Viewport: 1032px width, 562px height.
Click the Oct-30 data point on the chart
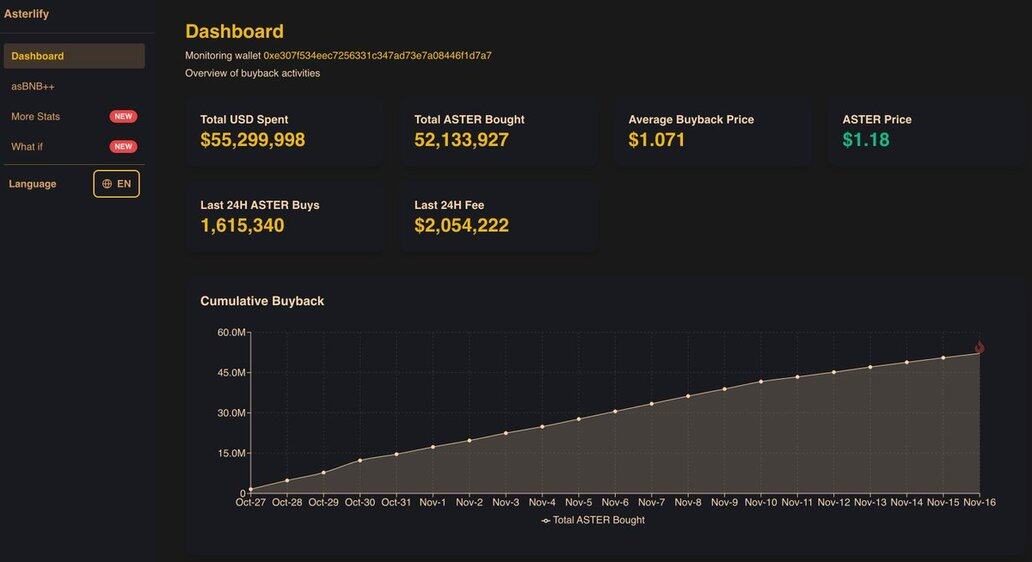(360, 460)
